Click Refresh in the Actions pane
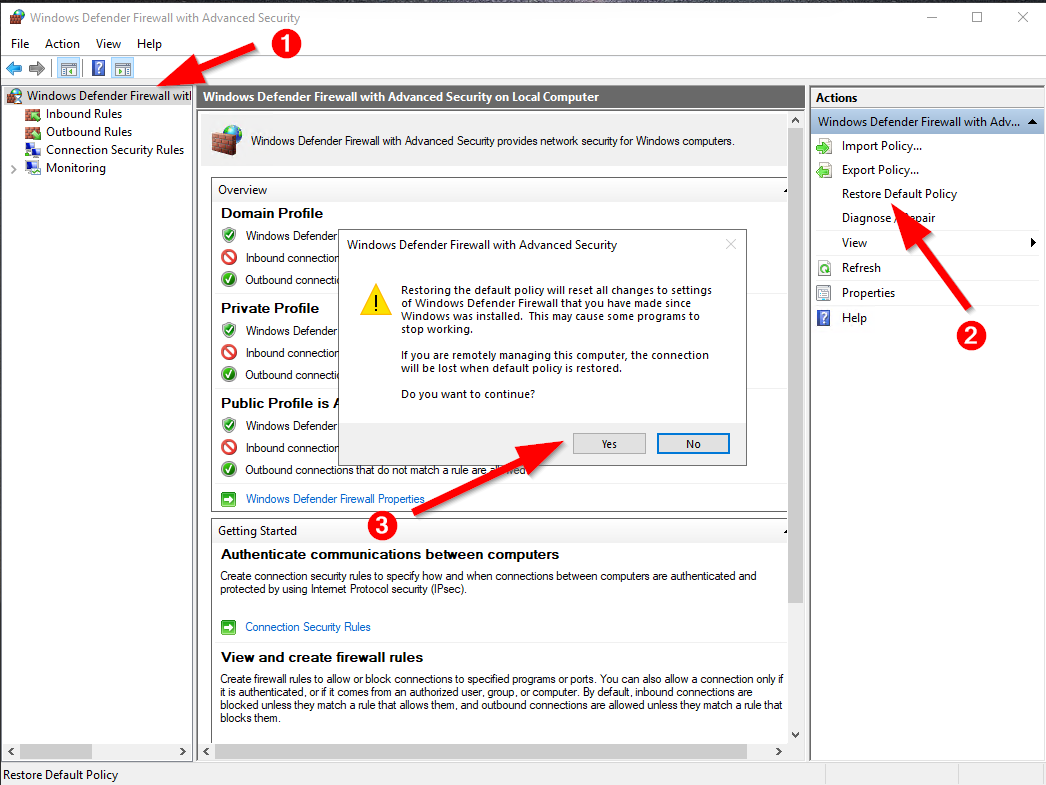Screen dimensions: 1046x785 pyautogui.click(x=861, y=268)
